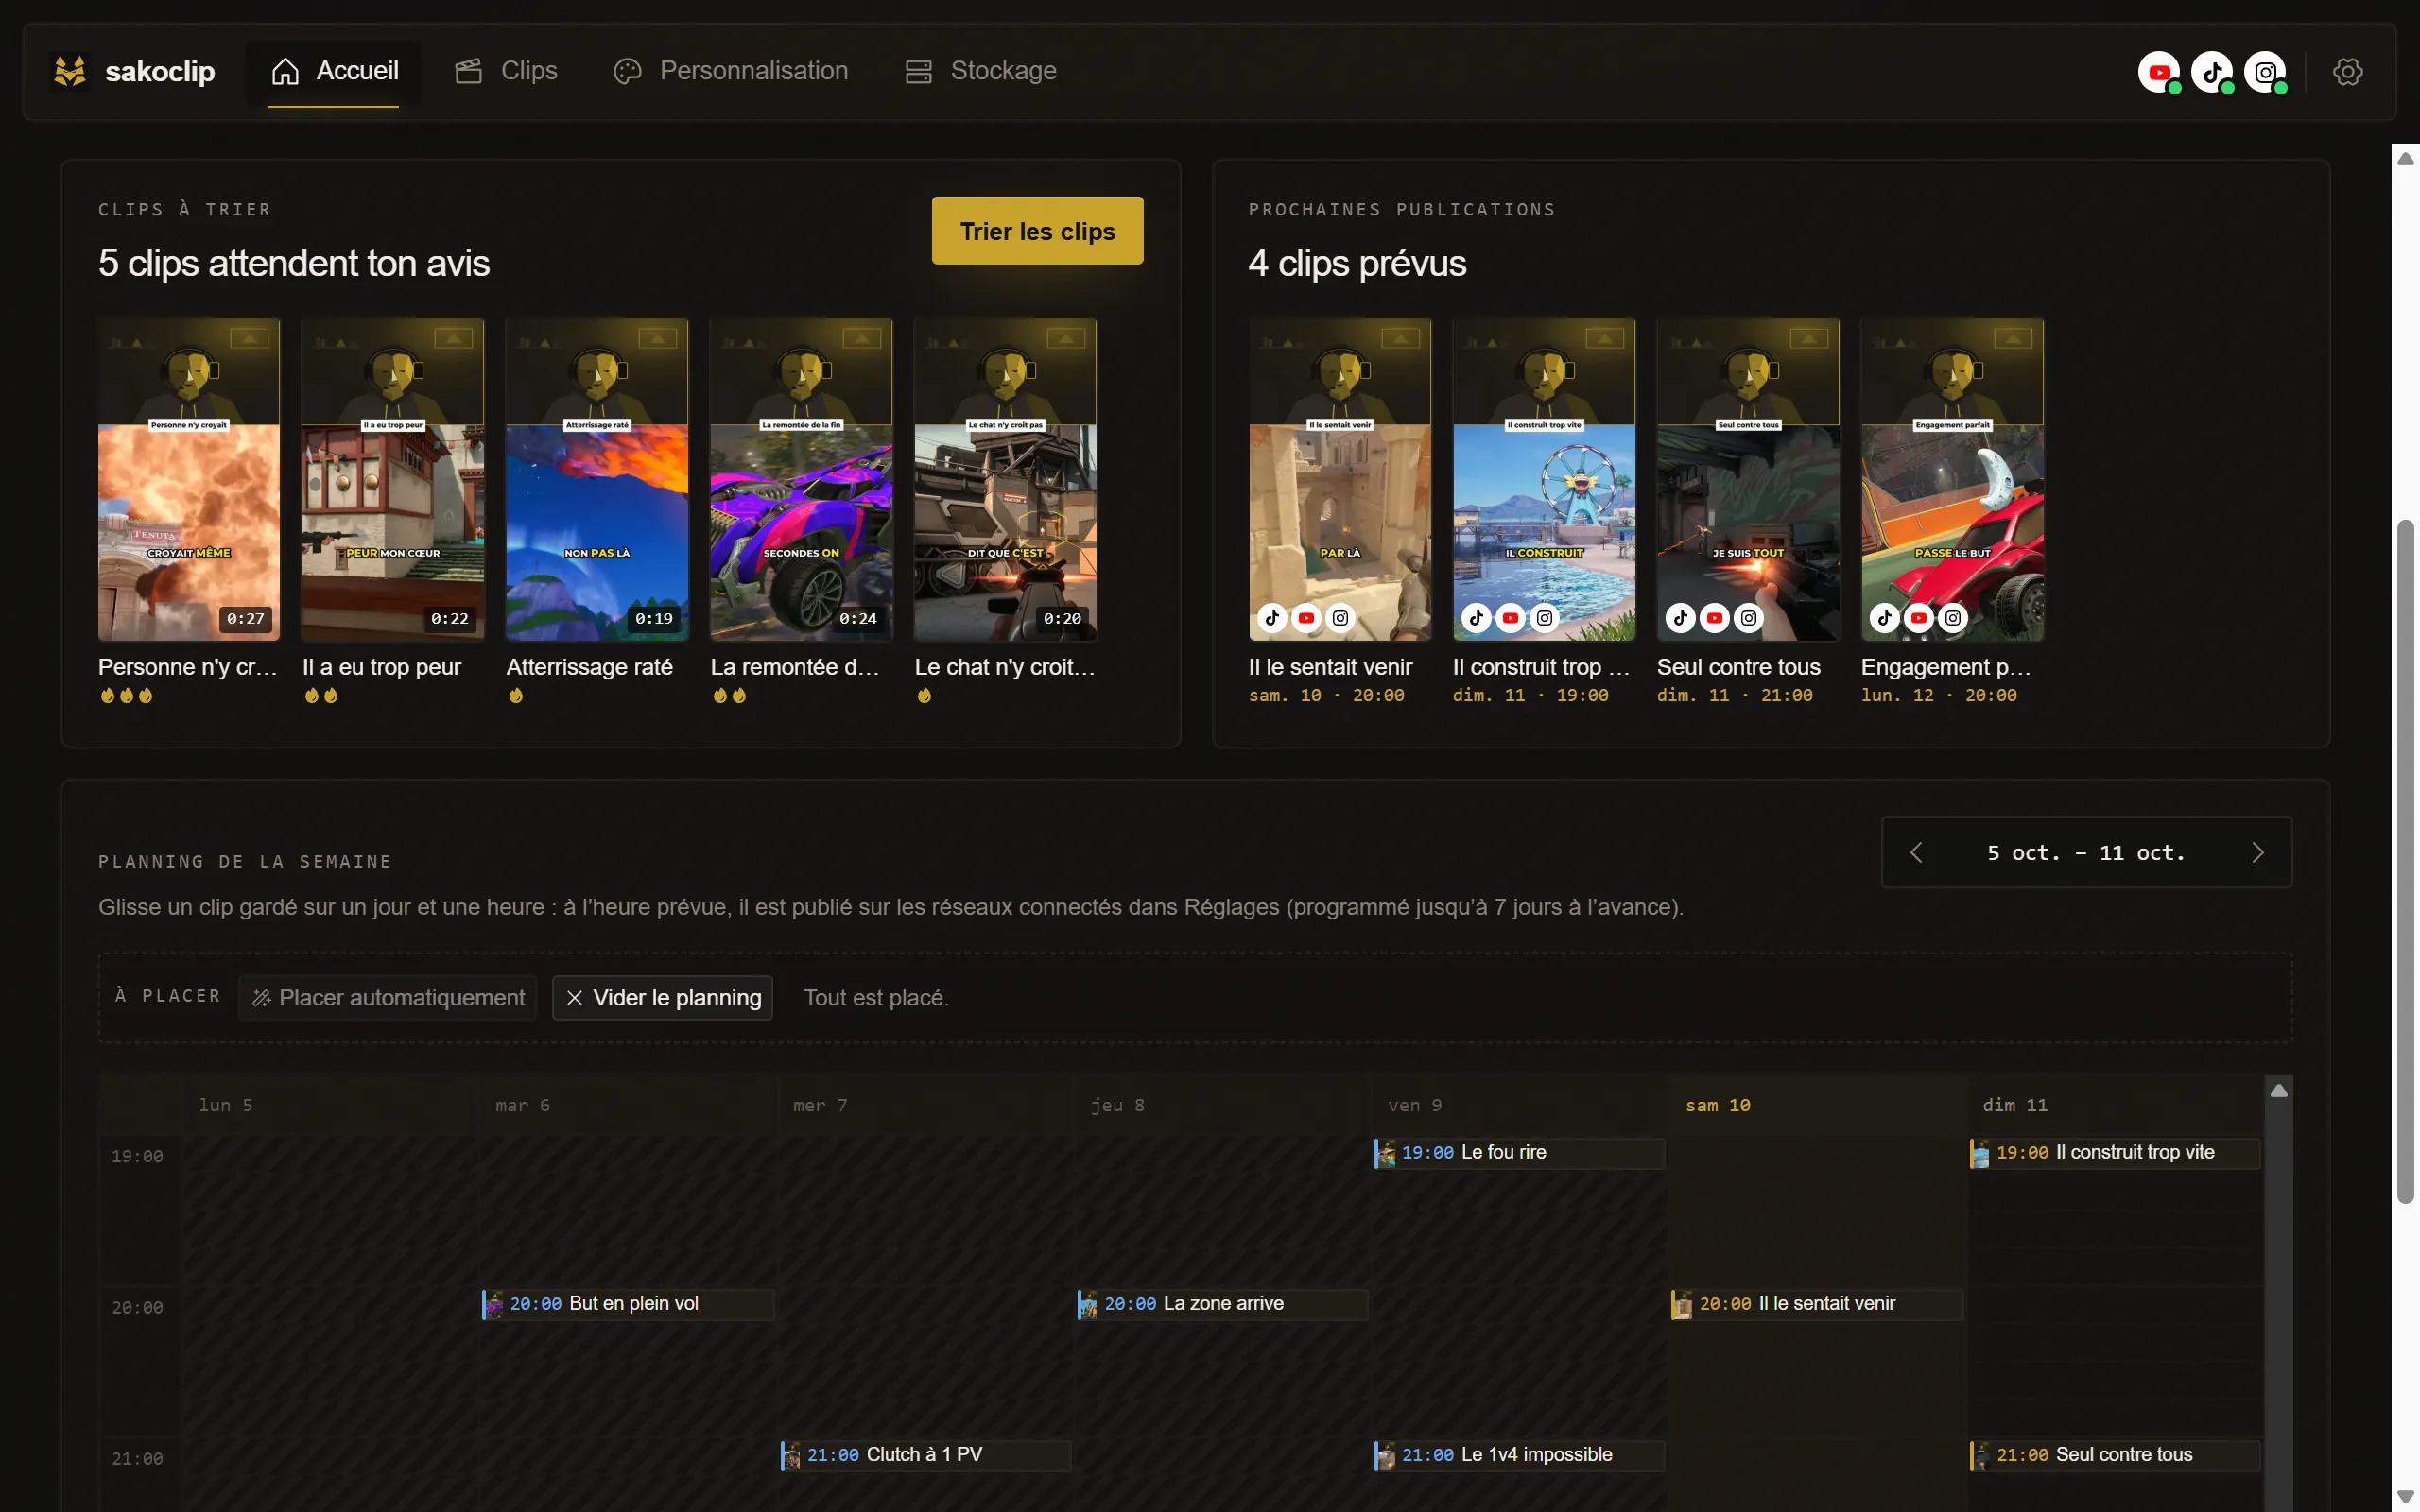Screen dimensions: 2420x1512
Task: Click TikTok icon on Il le sentait venir
Action: (x=1272, y=618)
